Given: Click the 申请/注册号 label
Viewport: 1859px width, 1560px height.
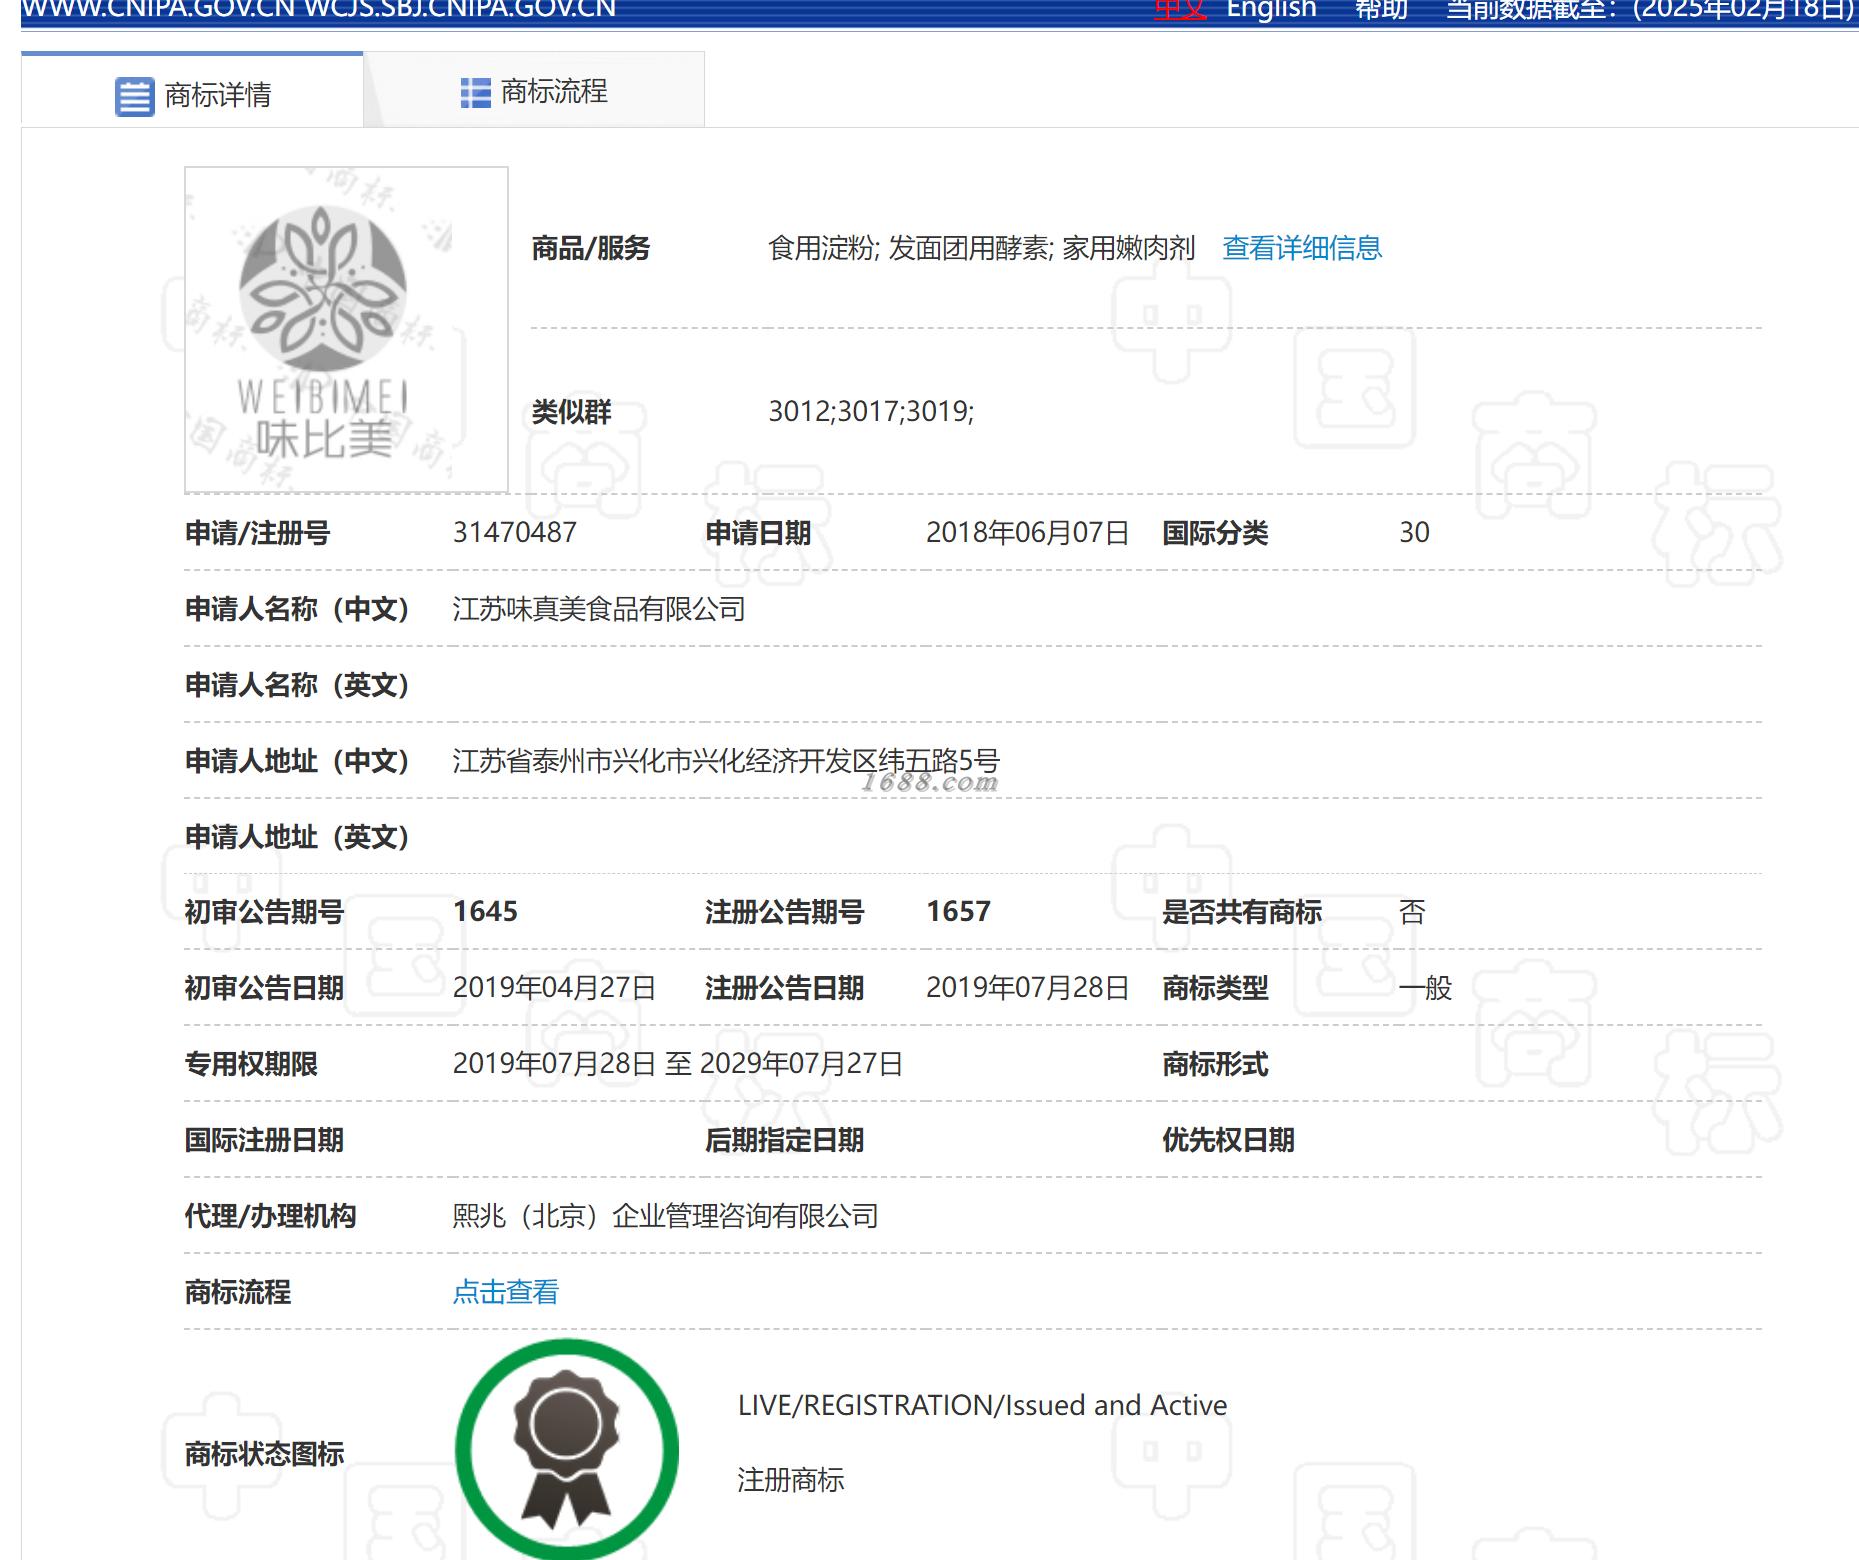Looking at the screenshot, I should click(258, 532).
